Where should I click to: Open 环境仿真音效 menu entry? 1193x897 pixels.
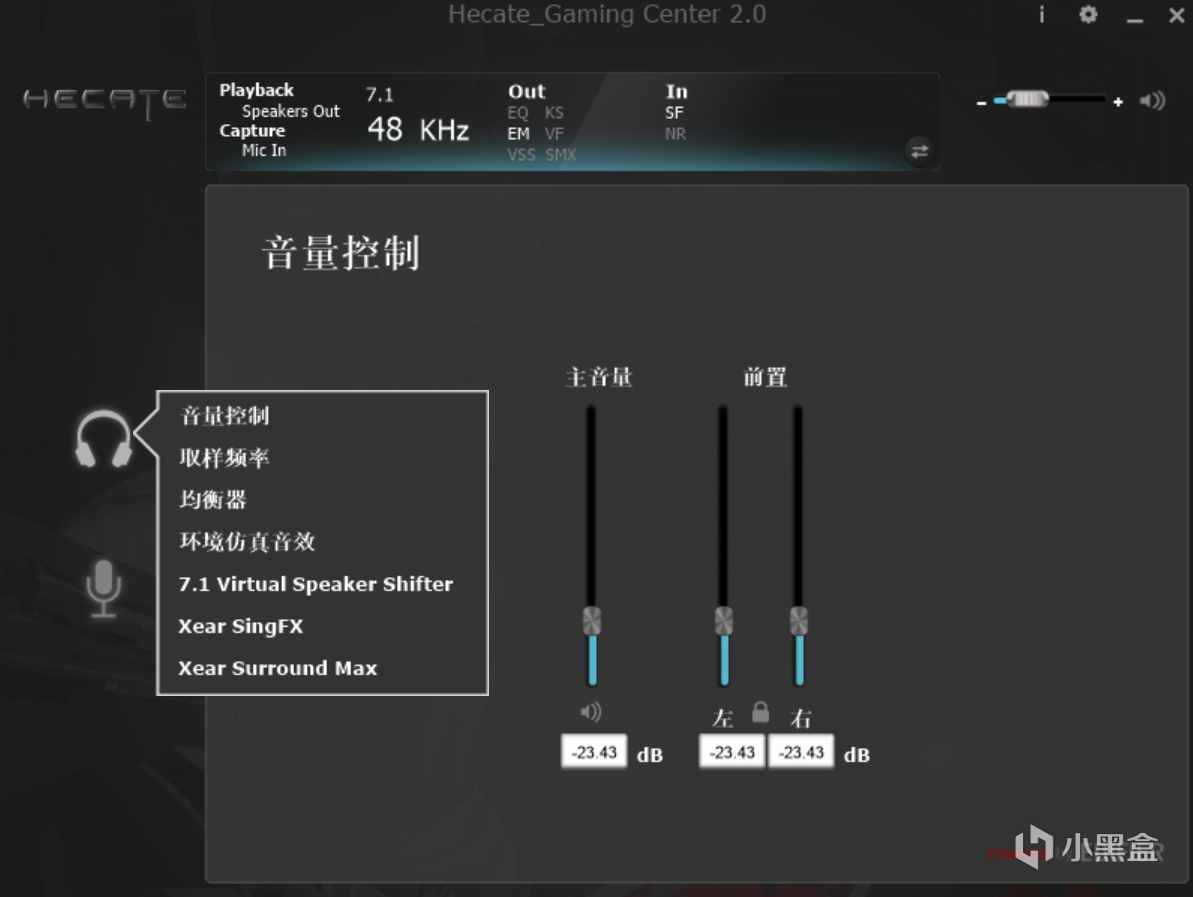[x=247, y=542]
